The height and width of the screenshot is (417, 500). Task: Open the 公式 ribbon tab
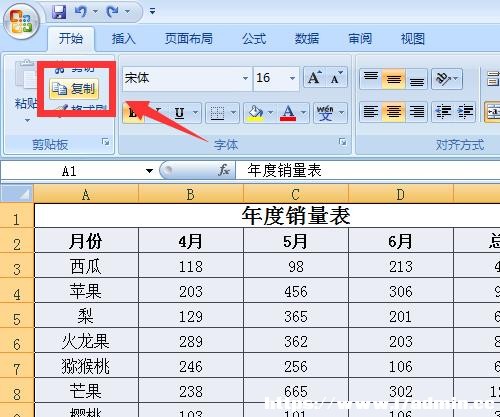pyautogui.click(x=254, y=39)
